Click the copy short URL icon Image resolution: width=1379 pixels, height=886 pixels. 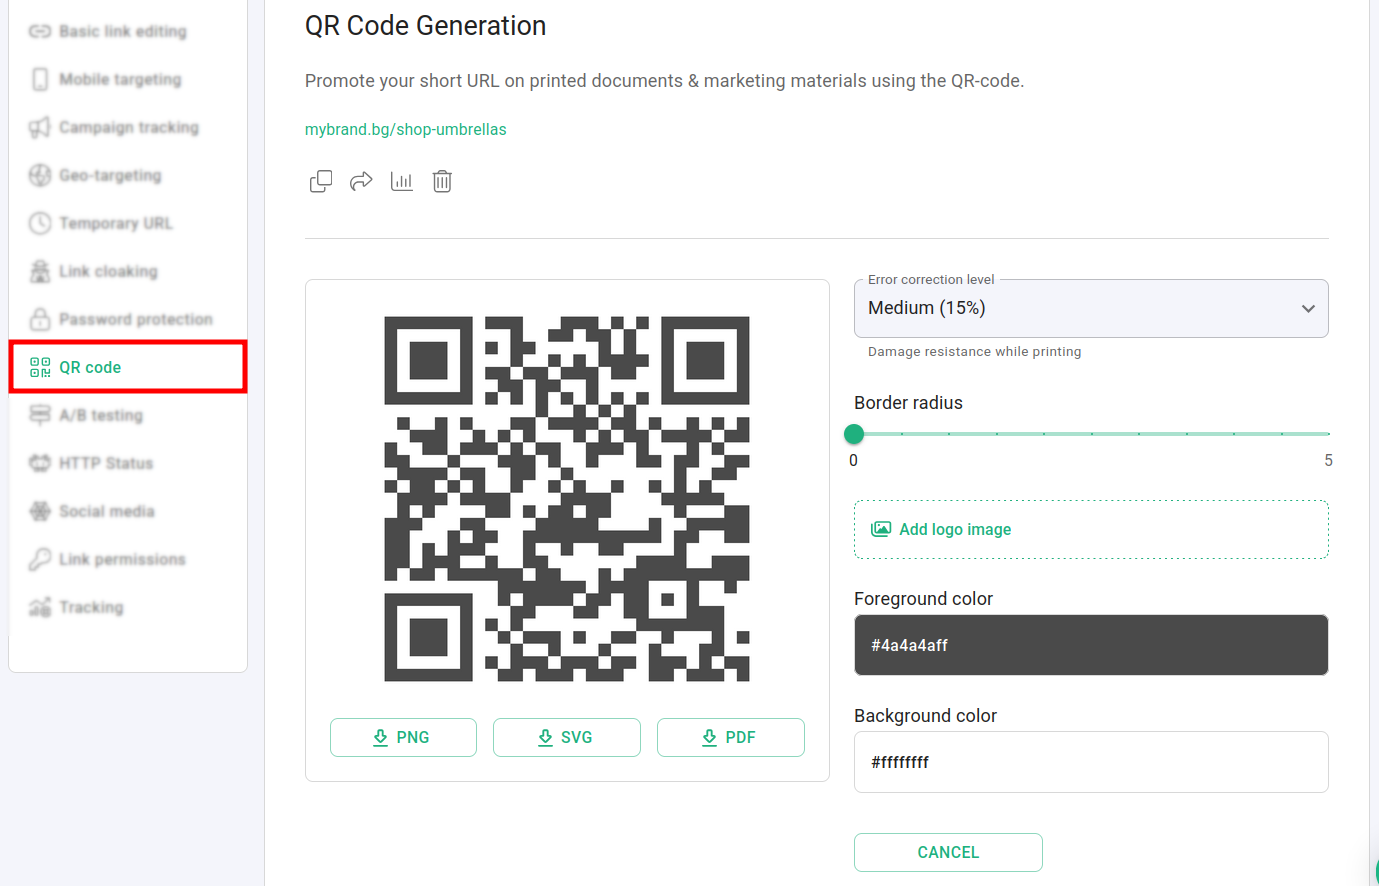click(x=321, y=181)
